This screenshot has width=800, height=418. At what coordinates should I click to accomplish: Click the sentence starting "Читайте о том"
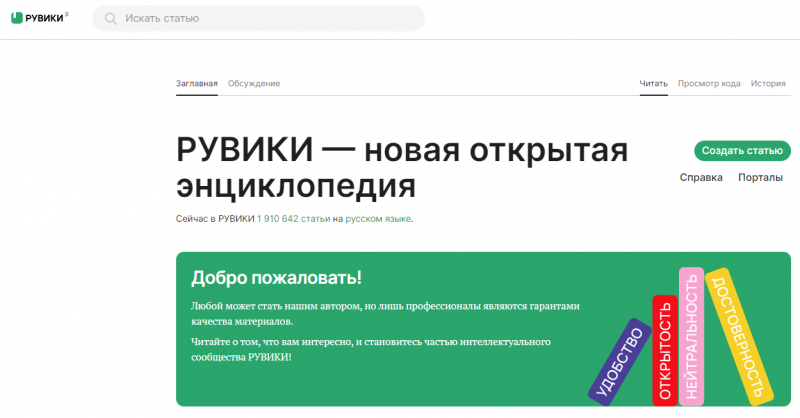click(x=371, y=349)
